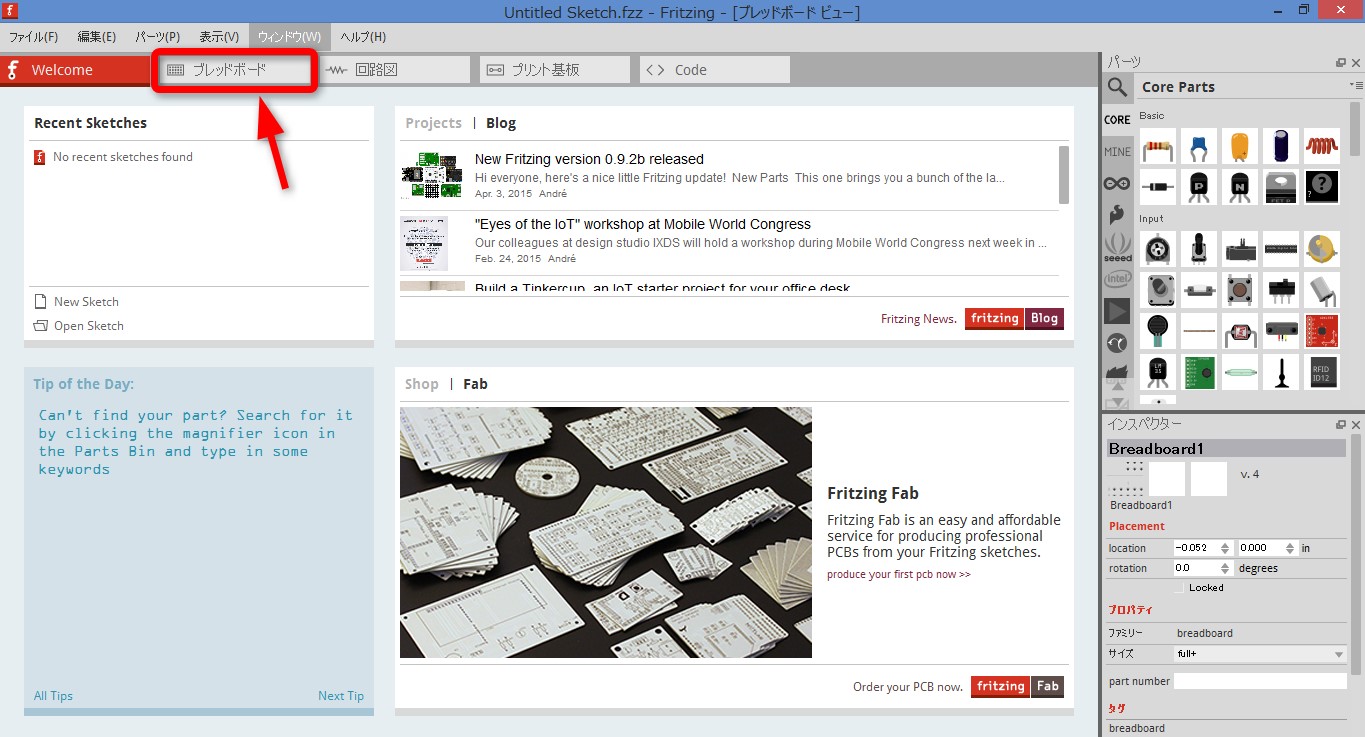
Task: Show the MINE parts bin tab
Action: point(1117,152)
